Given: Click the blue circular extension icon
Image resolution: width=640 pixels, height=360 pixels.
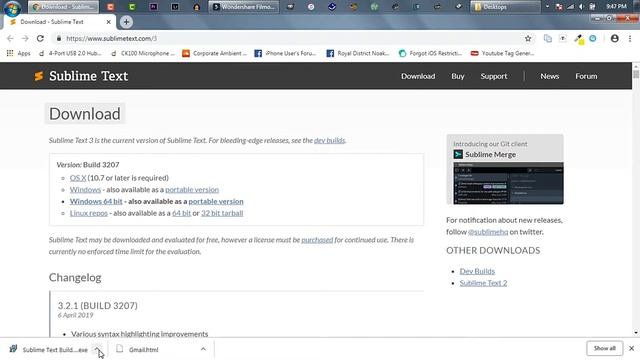Looking at the screenshot, I should (x=593, y=38).
